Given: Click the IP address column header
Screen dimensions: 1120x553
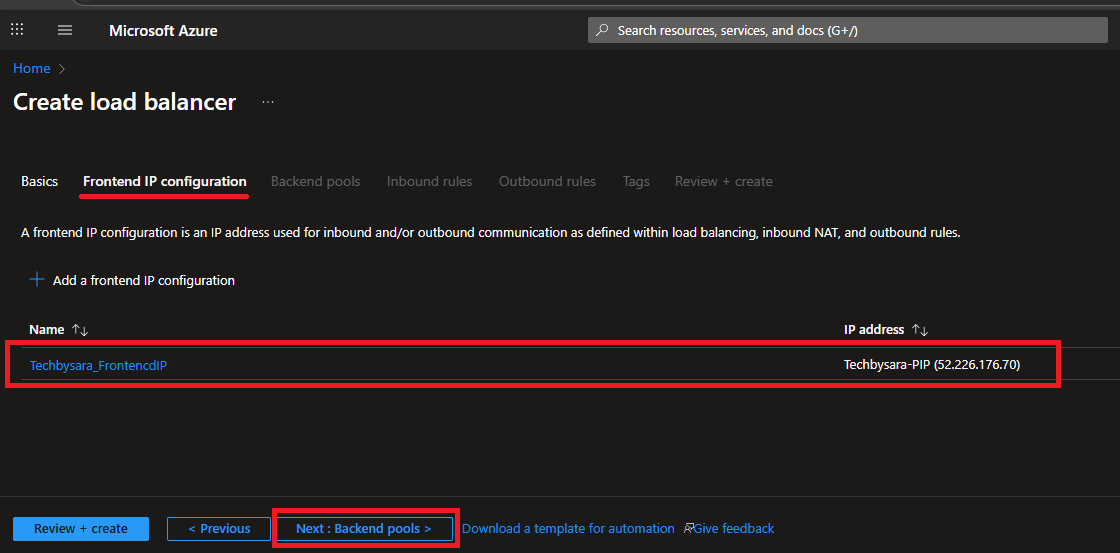Looking at the screenshot, I should (x=874, y=329).
